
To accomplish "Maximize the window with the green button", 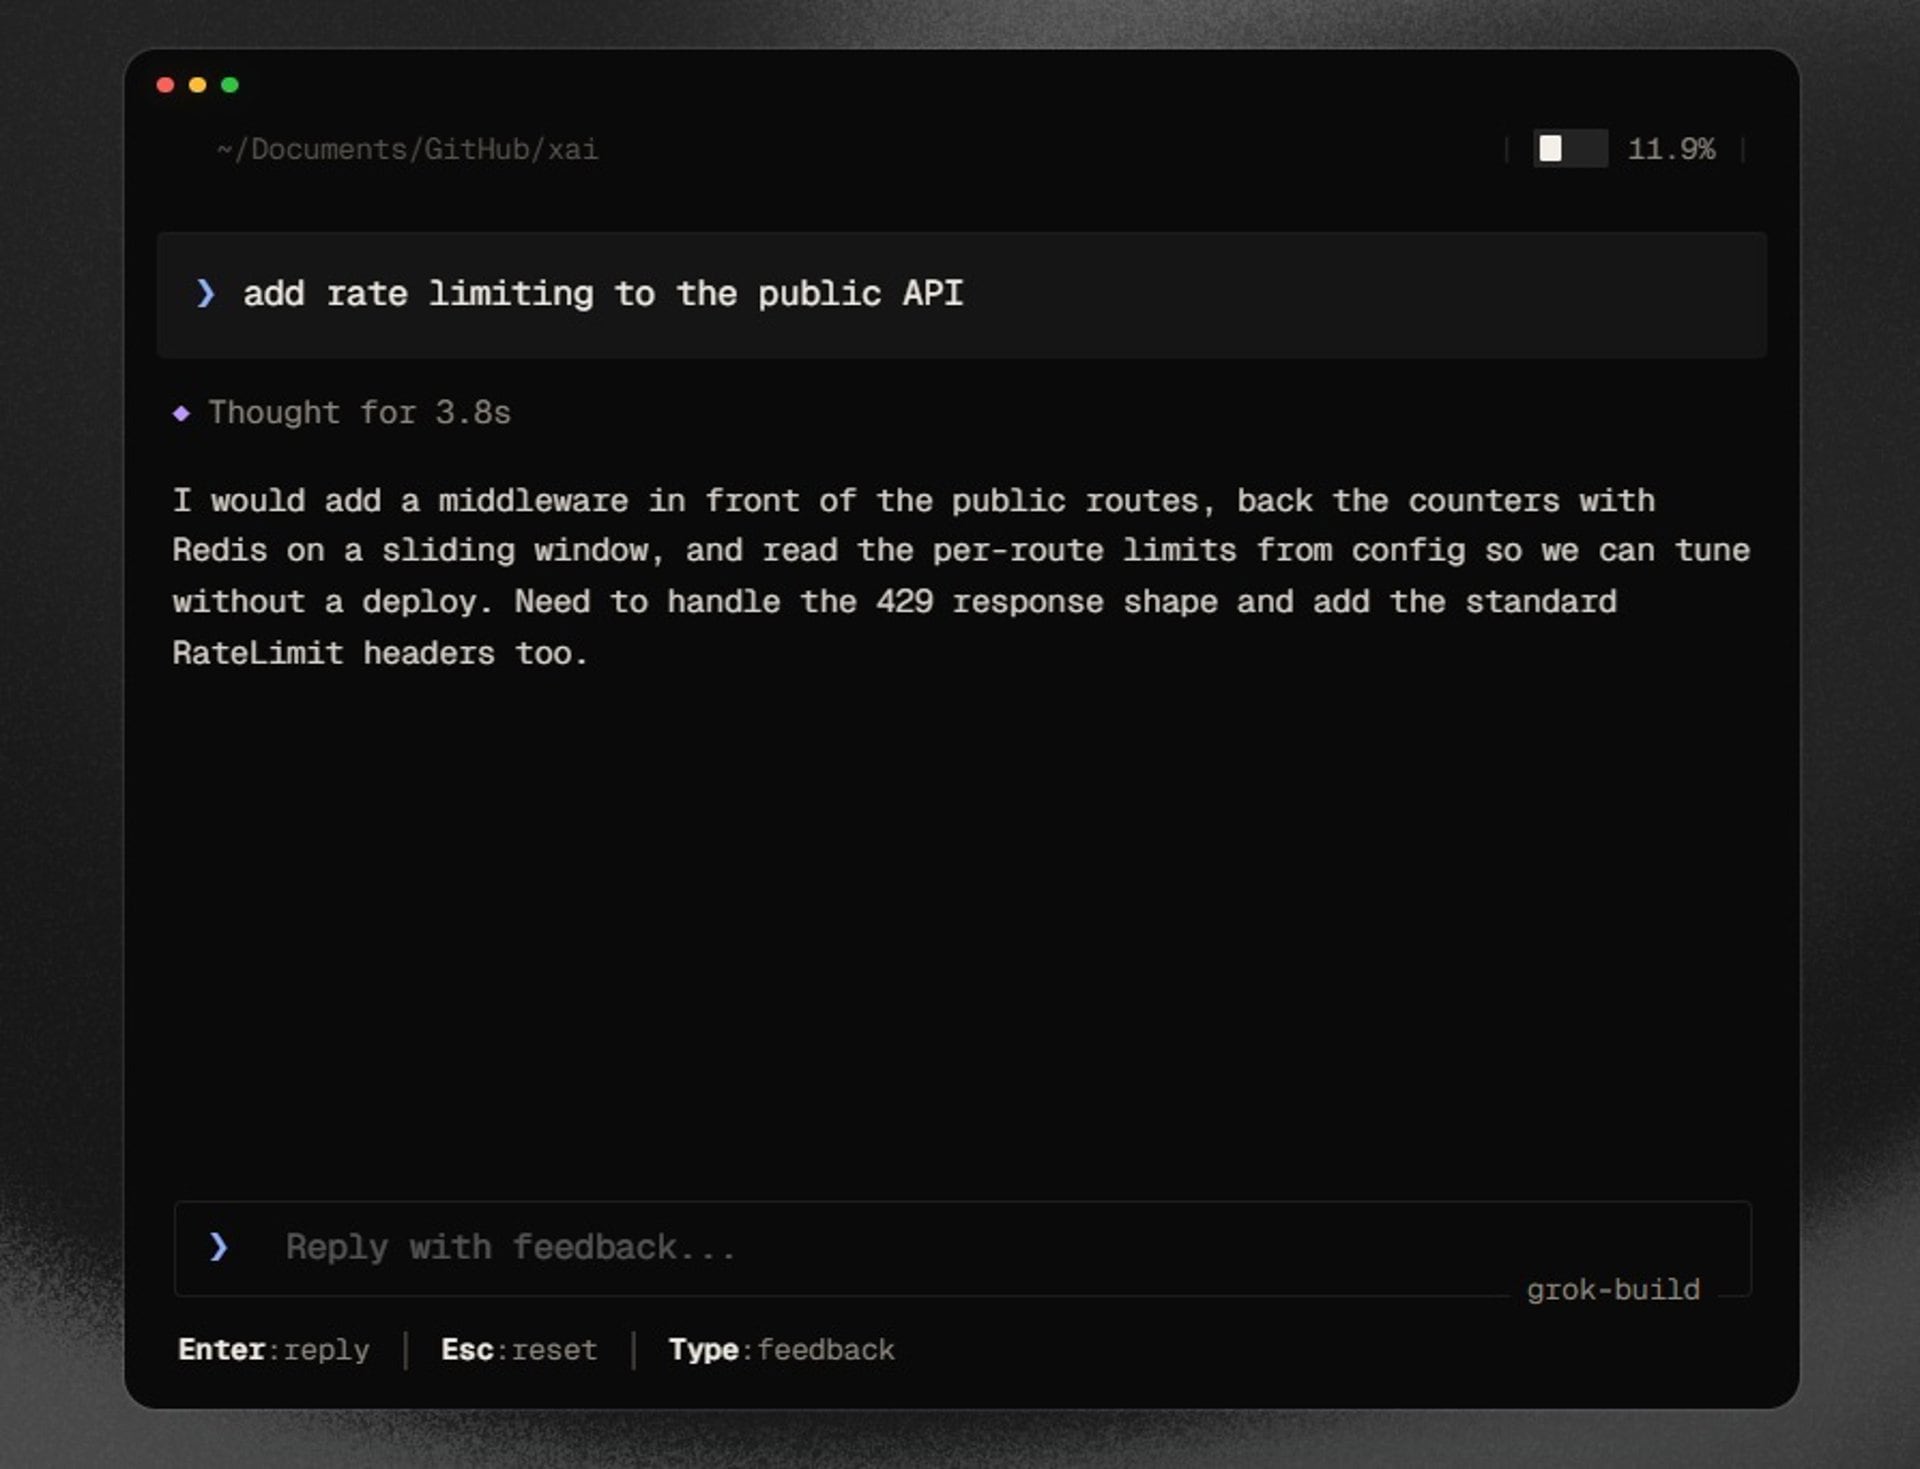I will (x=230, y=85).
